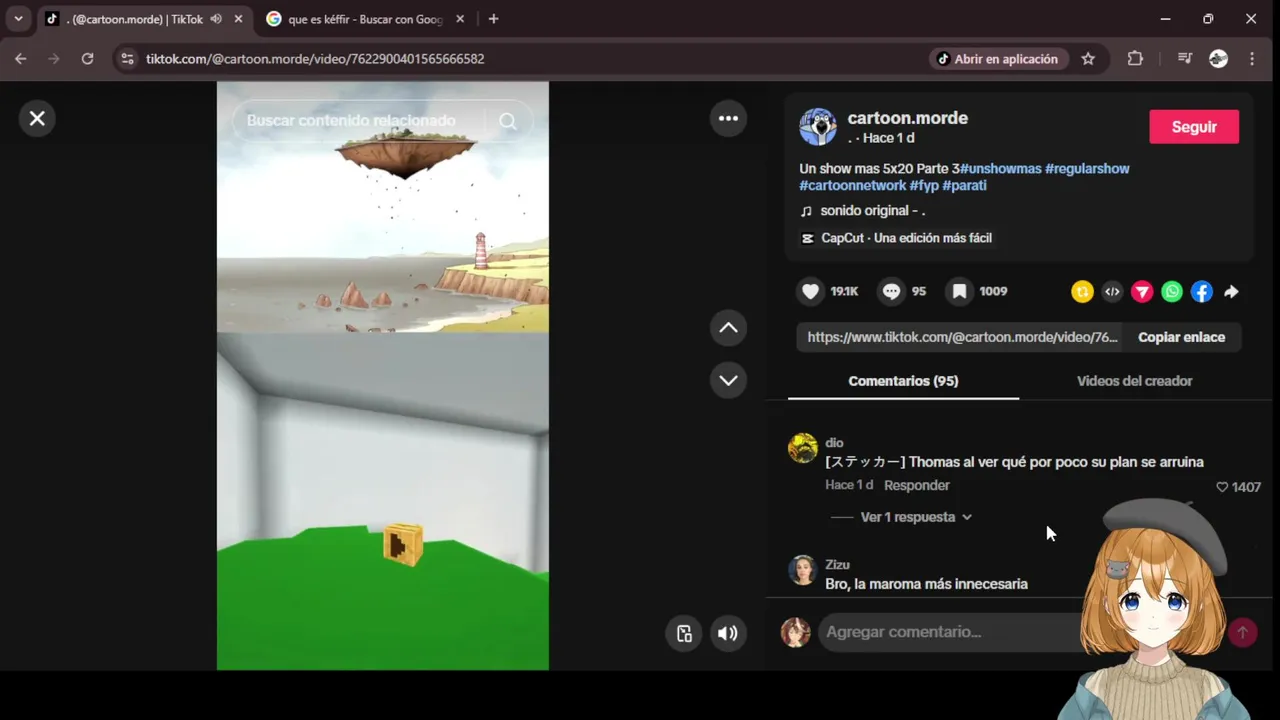Switch to Videos del creador tab

coord(1134,381)
